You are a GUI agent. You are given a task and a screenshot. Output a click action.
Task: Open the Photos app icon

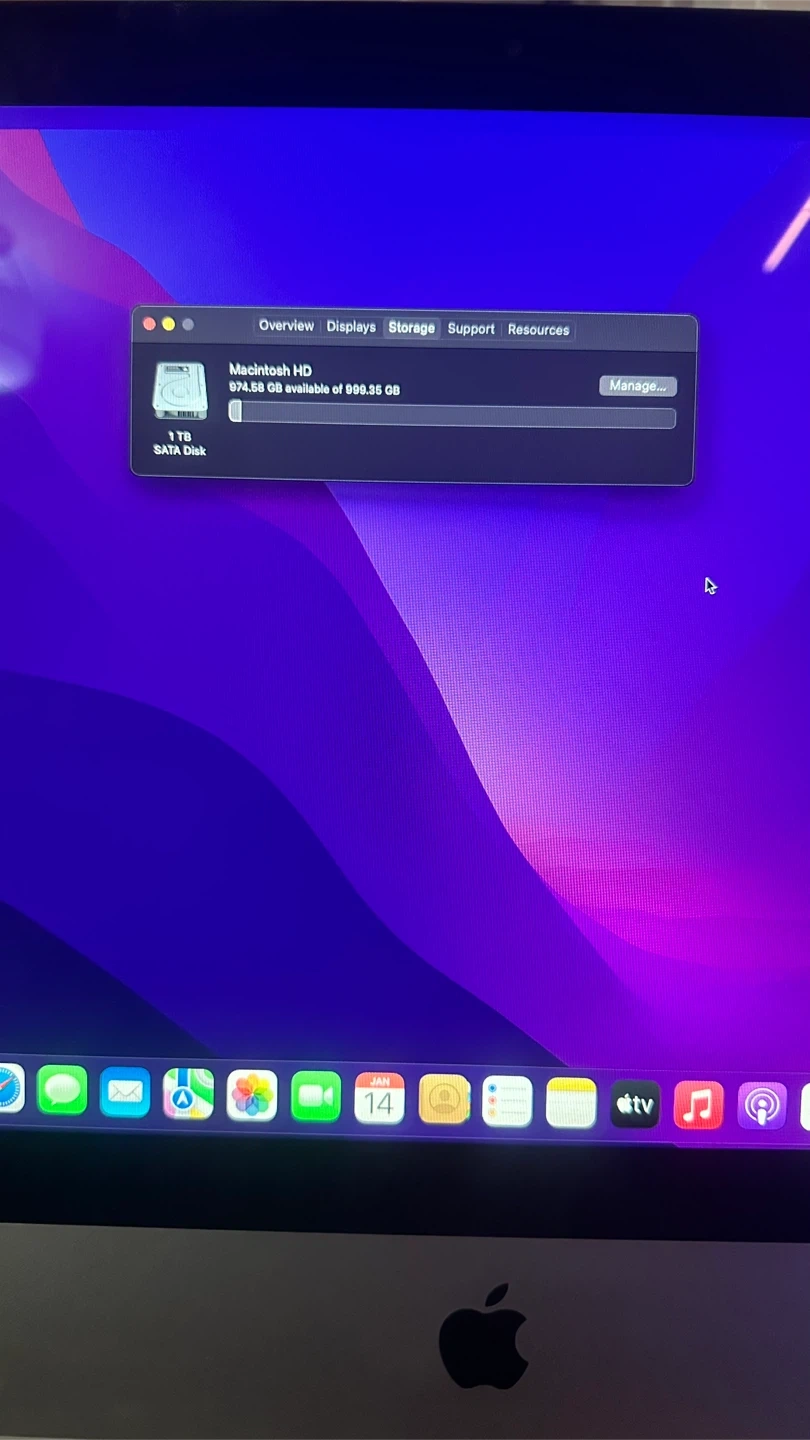252,1097
